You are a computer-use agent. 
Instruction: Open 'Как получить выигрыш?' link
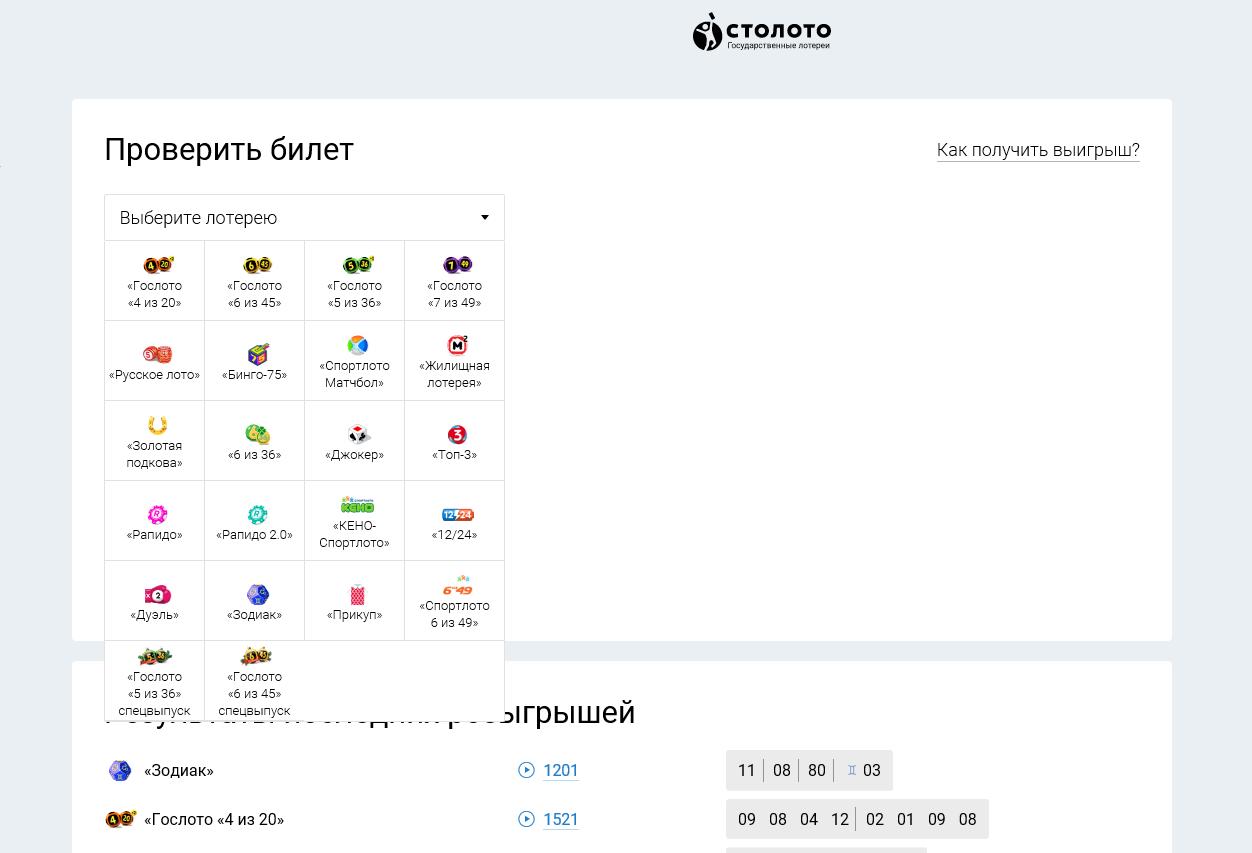pyautogui.click(x=1038, y=150)
